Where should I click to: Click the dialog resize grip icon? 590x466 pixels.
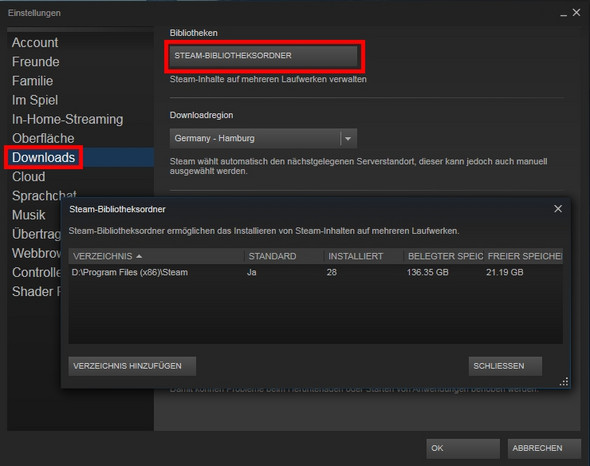point(564,382)
